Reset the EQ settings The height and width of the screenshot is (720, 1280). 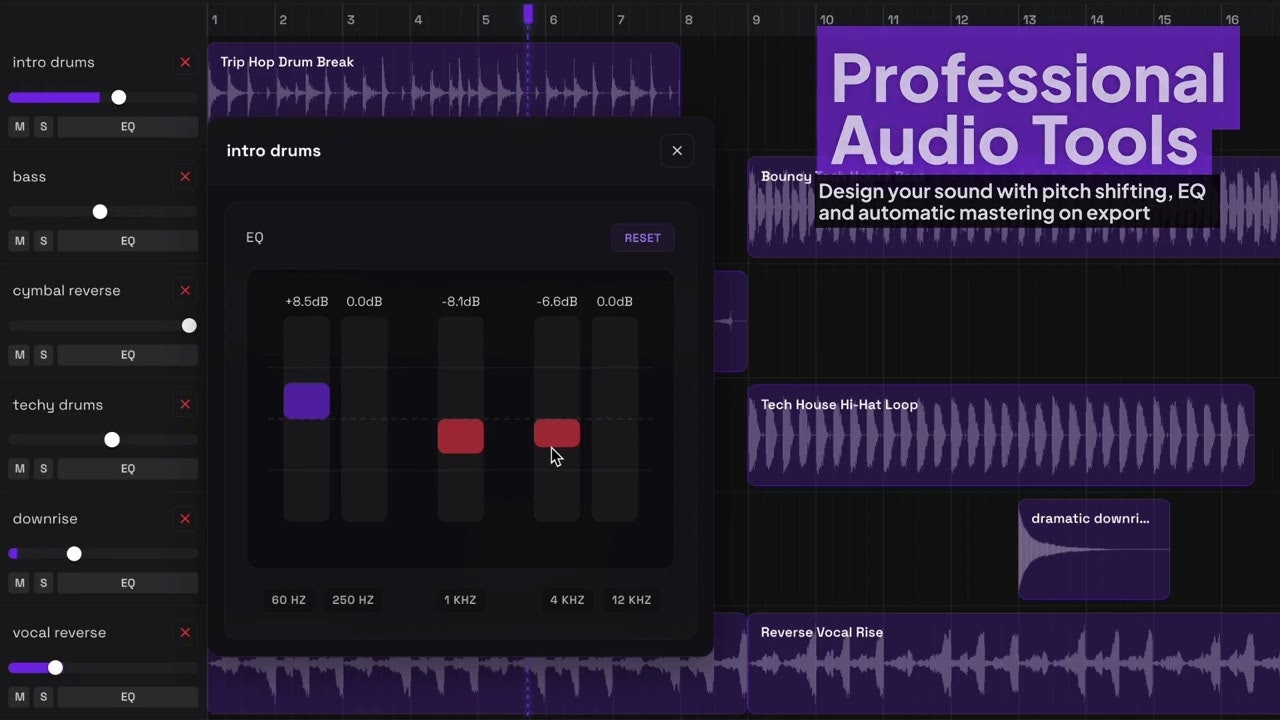tap(642, 238)
